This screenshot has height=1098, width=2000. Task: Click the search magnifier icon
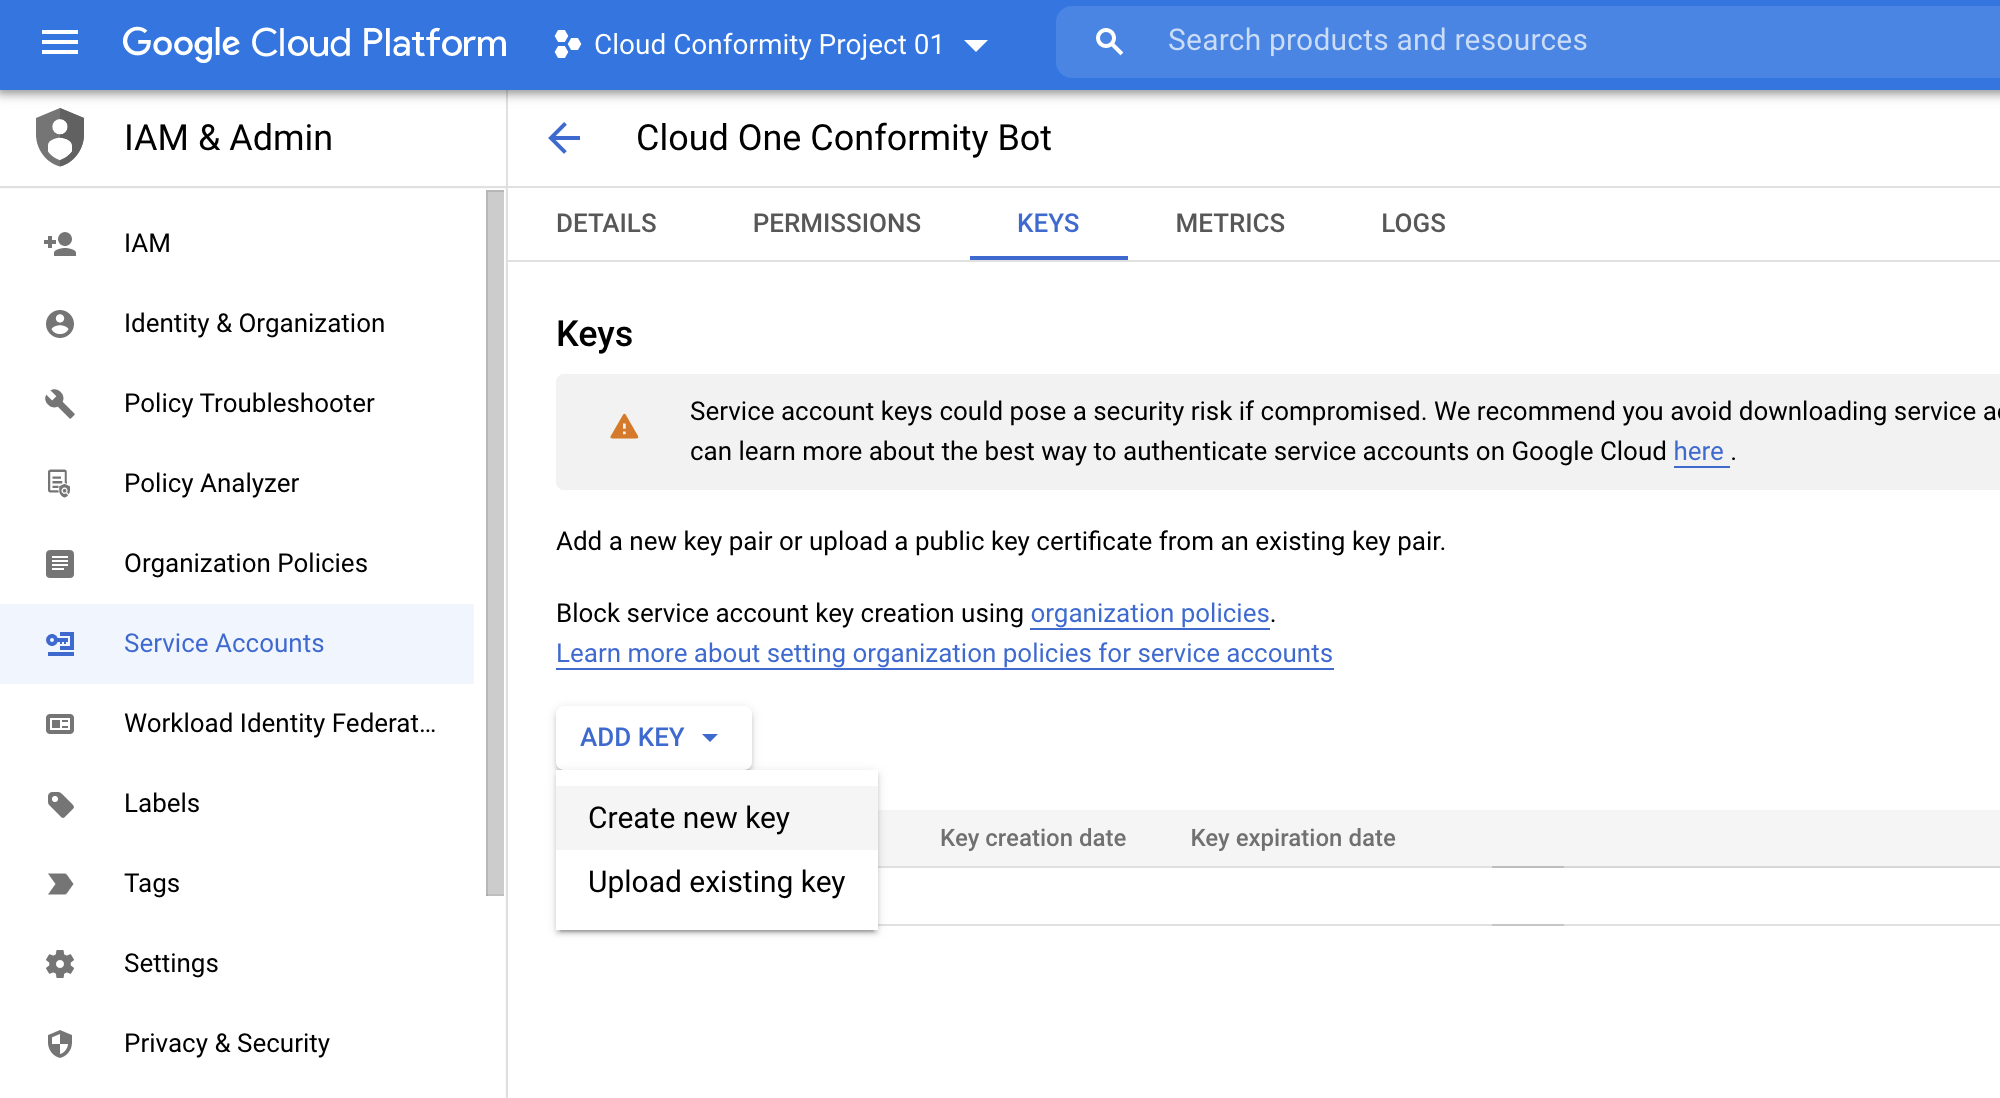(x=1108, y=41)
